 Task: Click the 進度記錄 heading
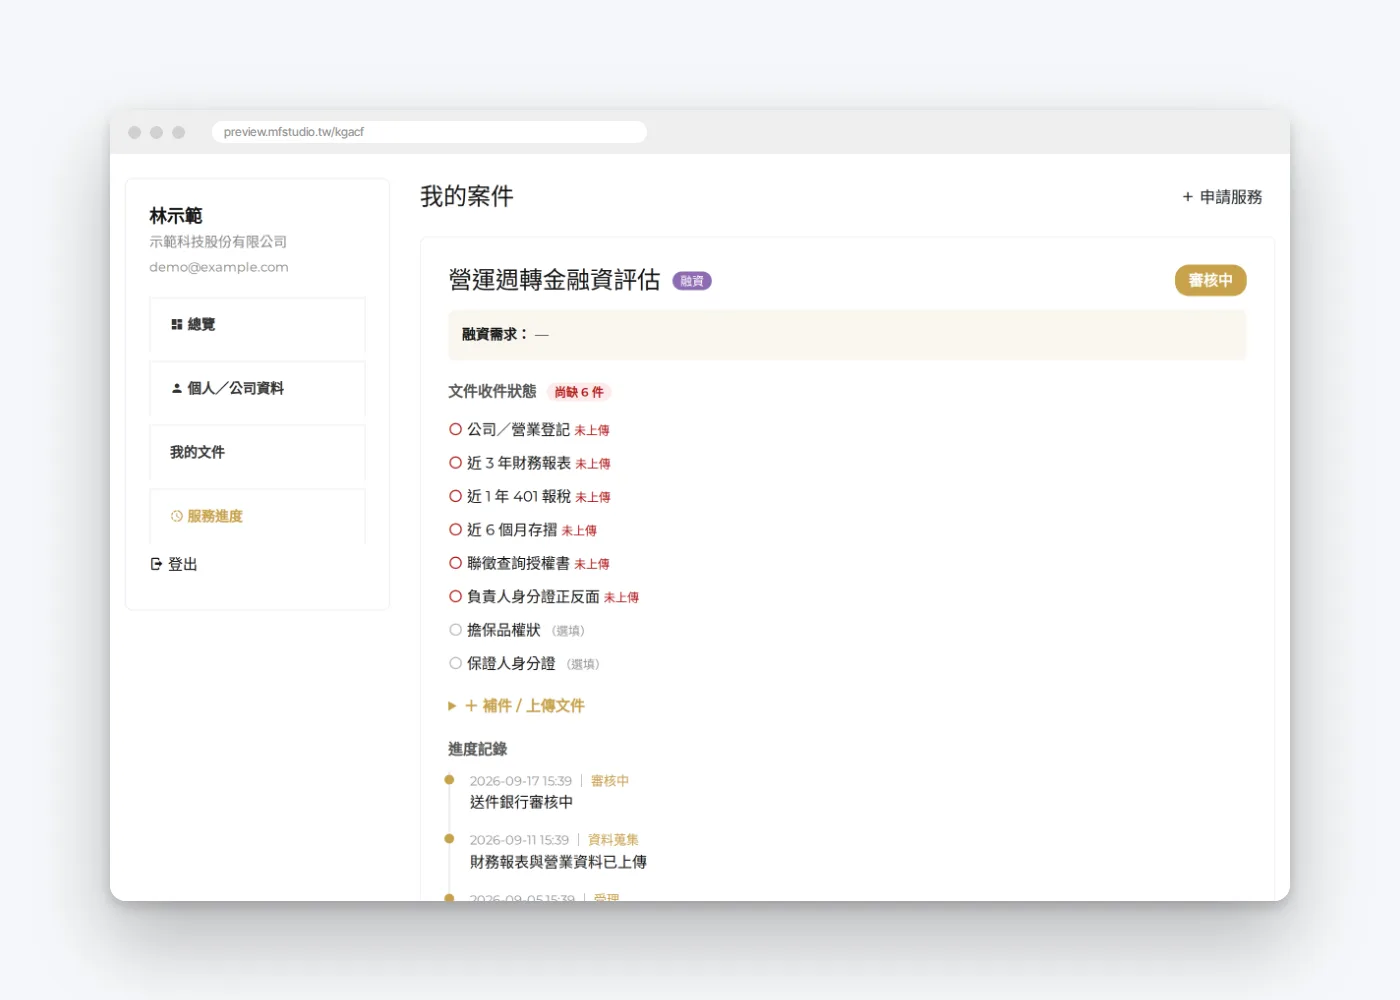477,749
